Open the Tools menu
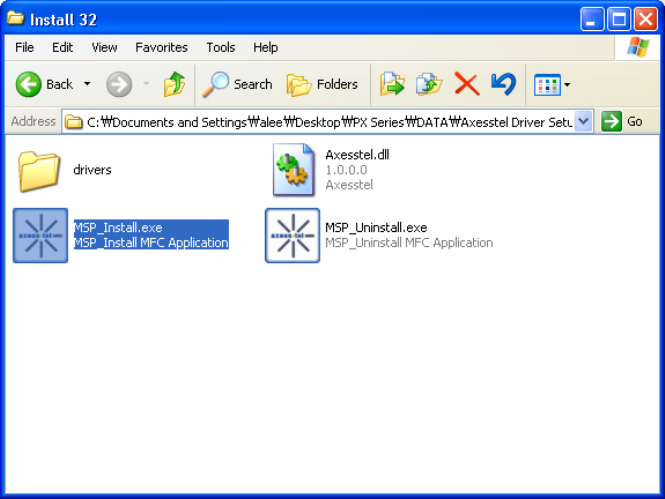This screenshot has width=665, height=499. point(221,47)
